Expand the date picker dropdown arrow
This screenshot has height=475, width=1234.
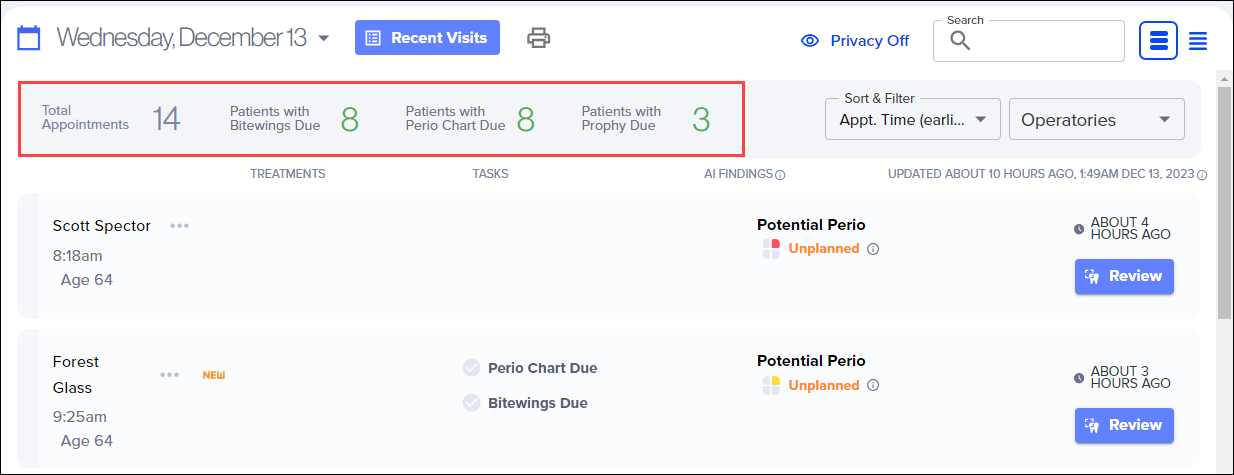tap(323, 39)
